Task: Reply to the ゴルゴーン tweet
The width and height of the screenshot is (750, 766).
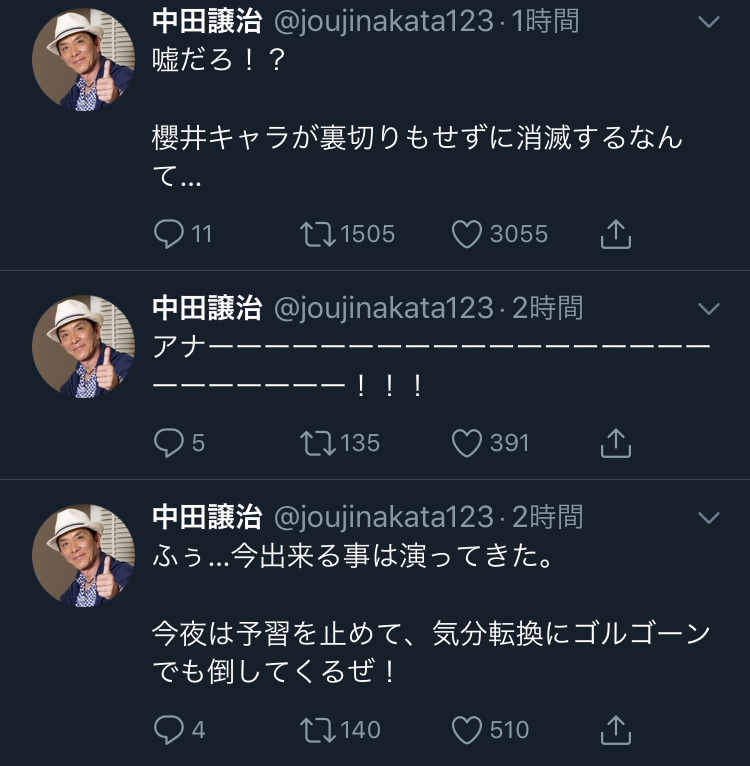Action: [168, 730]
